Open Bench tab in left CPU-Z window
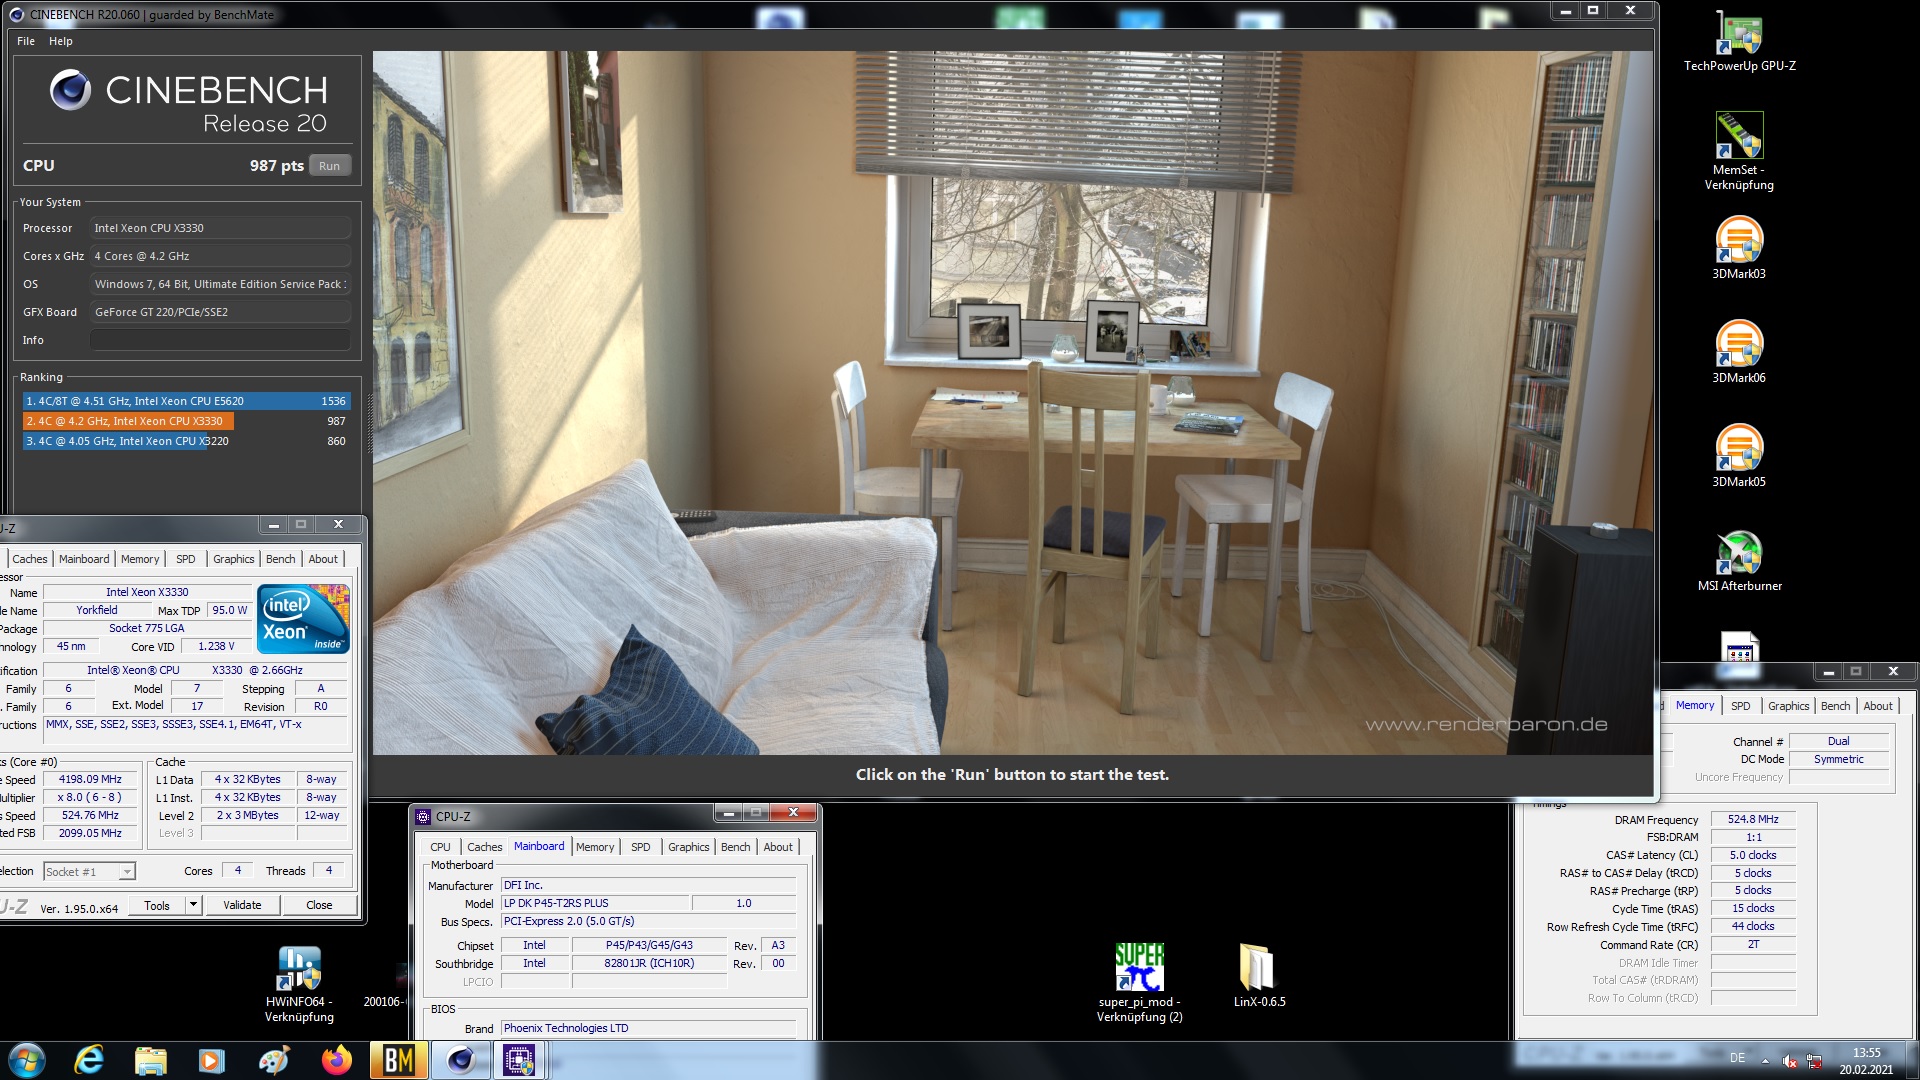This screenshot has width=1920, height=1080. (280, 559)
